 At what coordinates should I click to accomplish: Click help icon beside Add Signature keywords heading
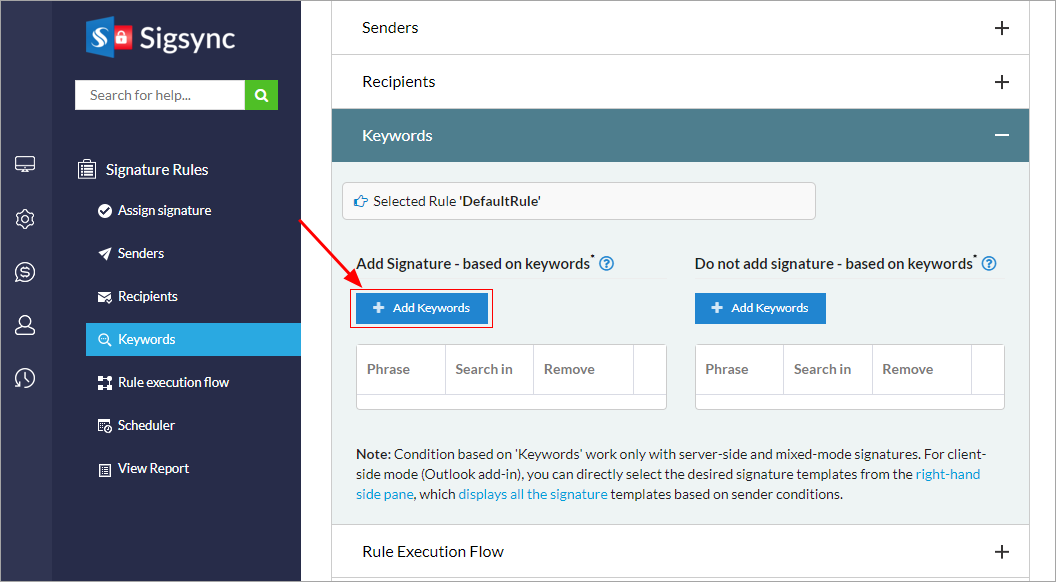[x=606, y=264]
